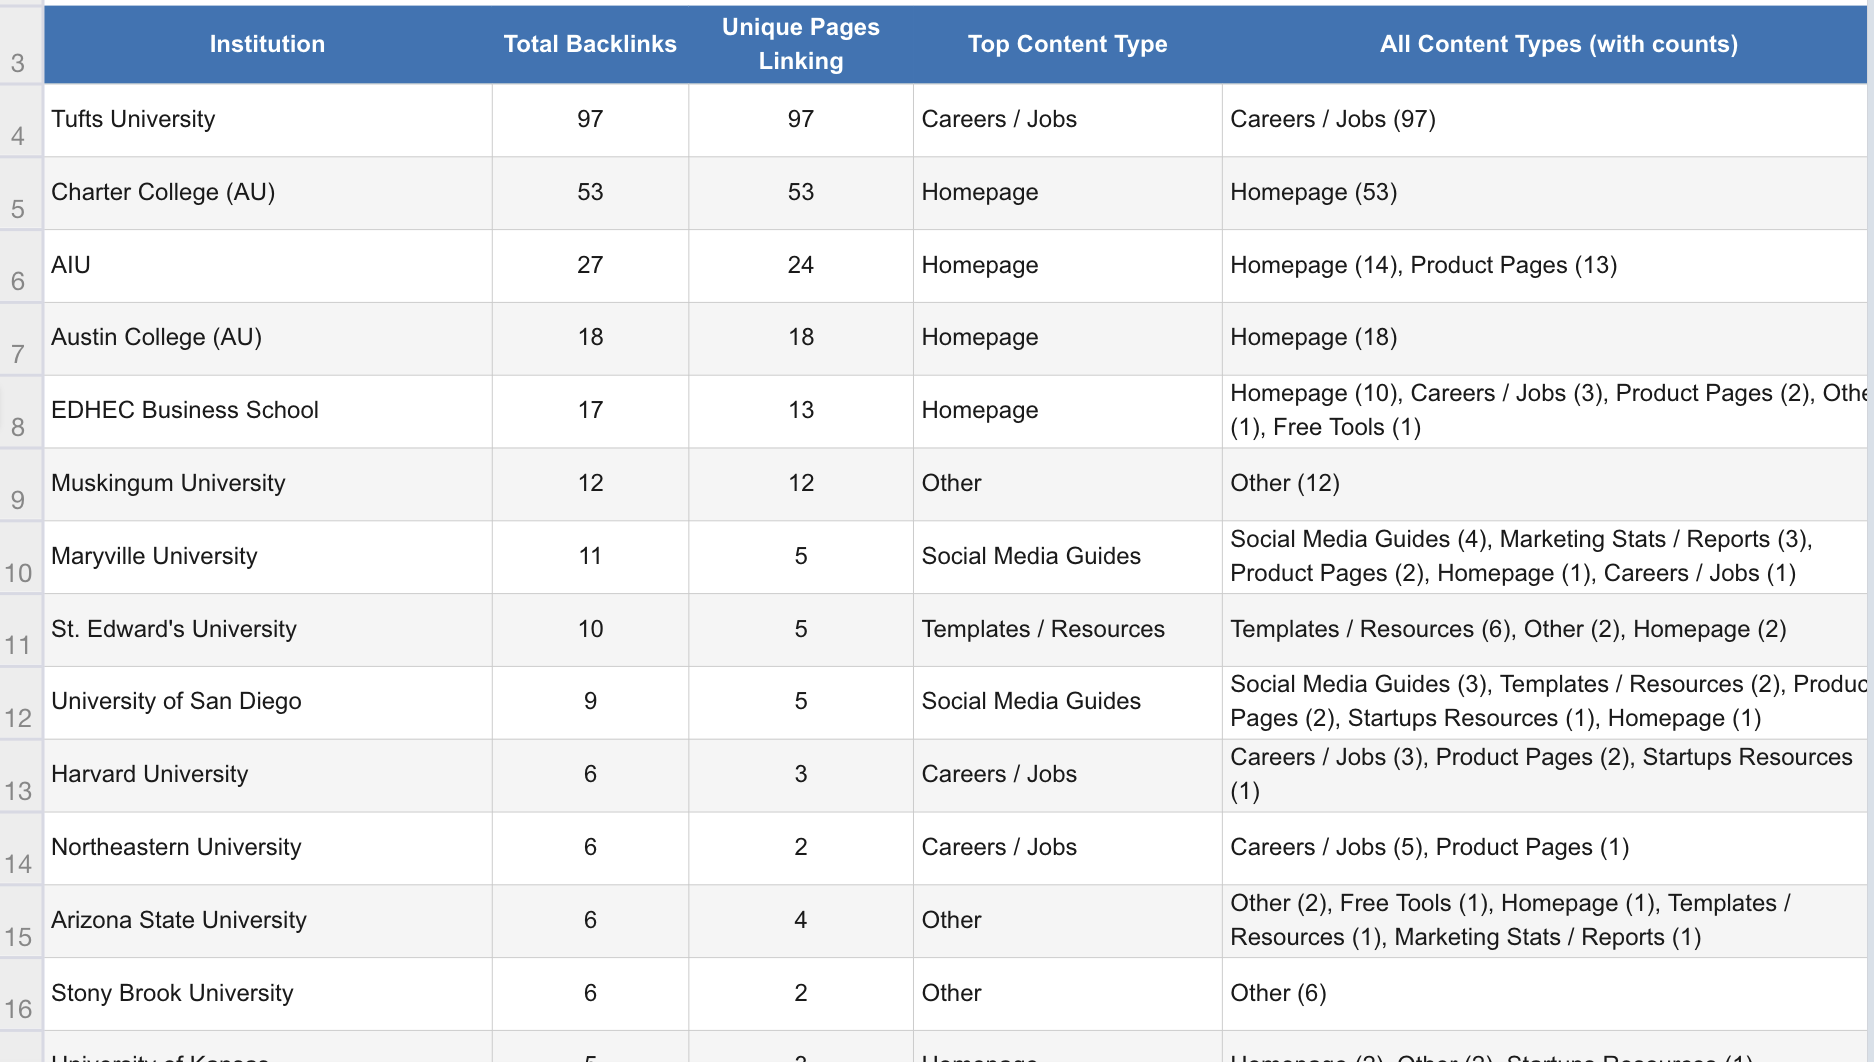
Task: Select Arizona State University's unique pages value
Action: pos(800,921)
